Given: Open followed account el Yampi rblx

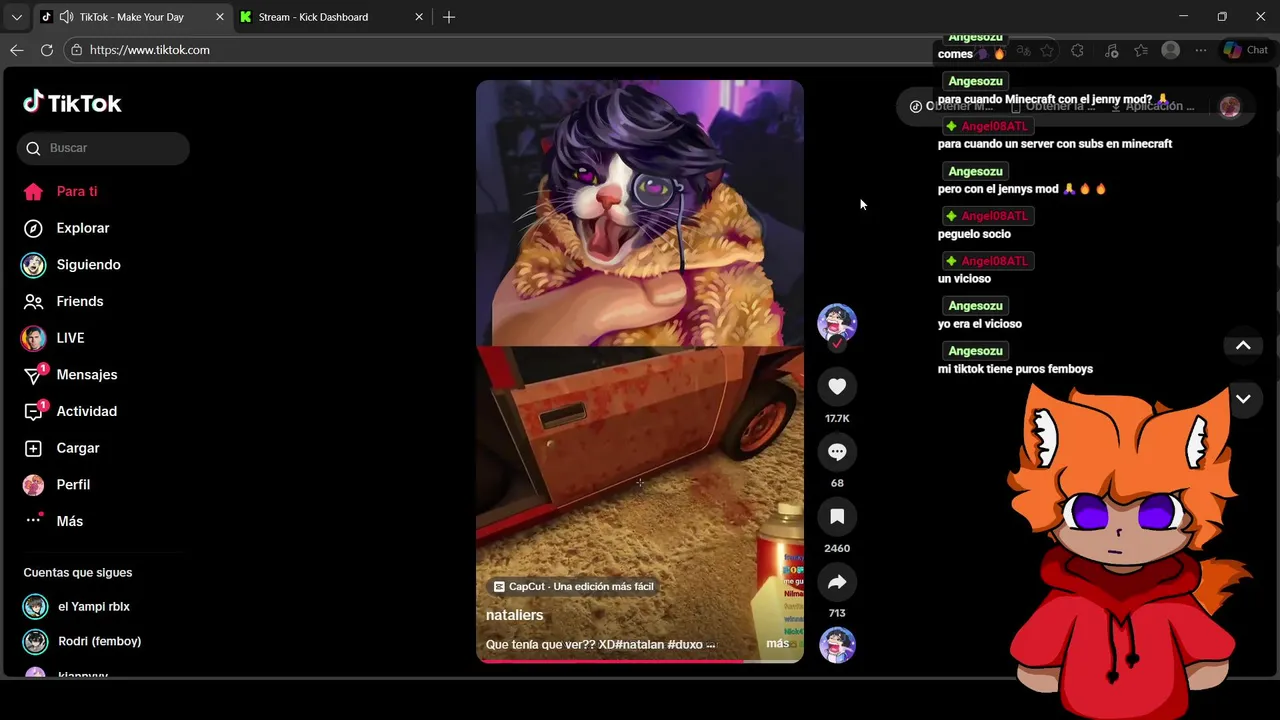Looking at the screenshot, I should [x=78, y=607].
